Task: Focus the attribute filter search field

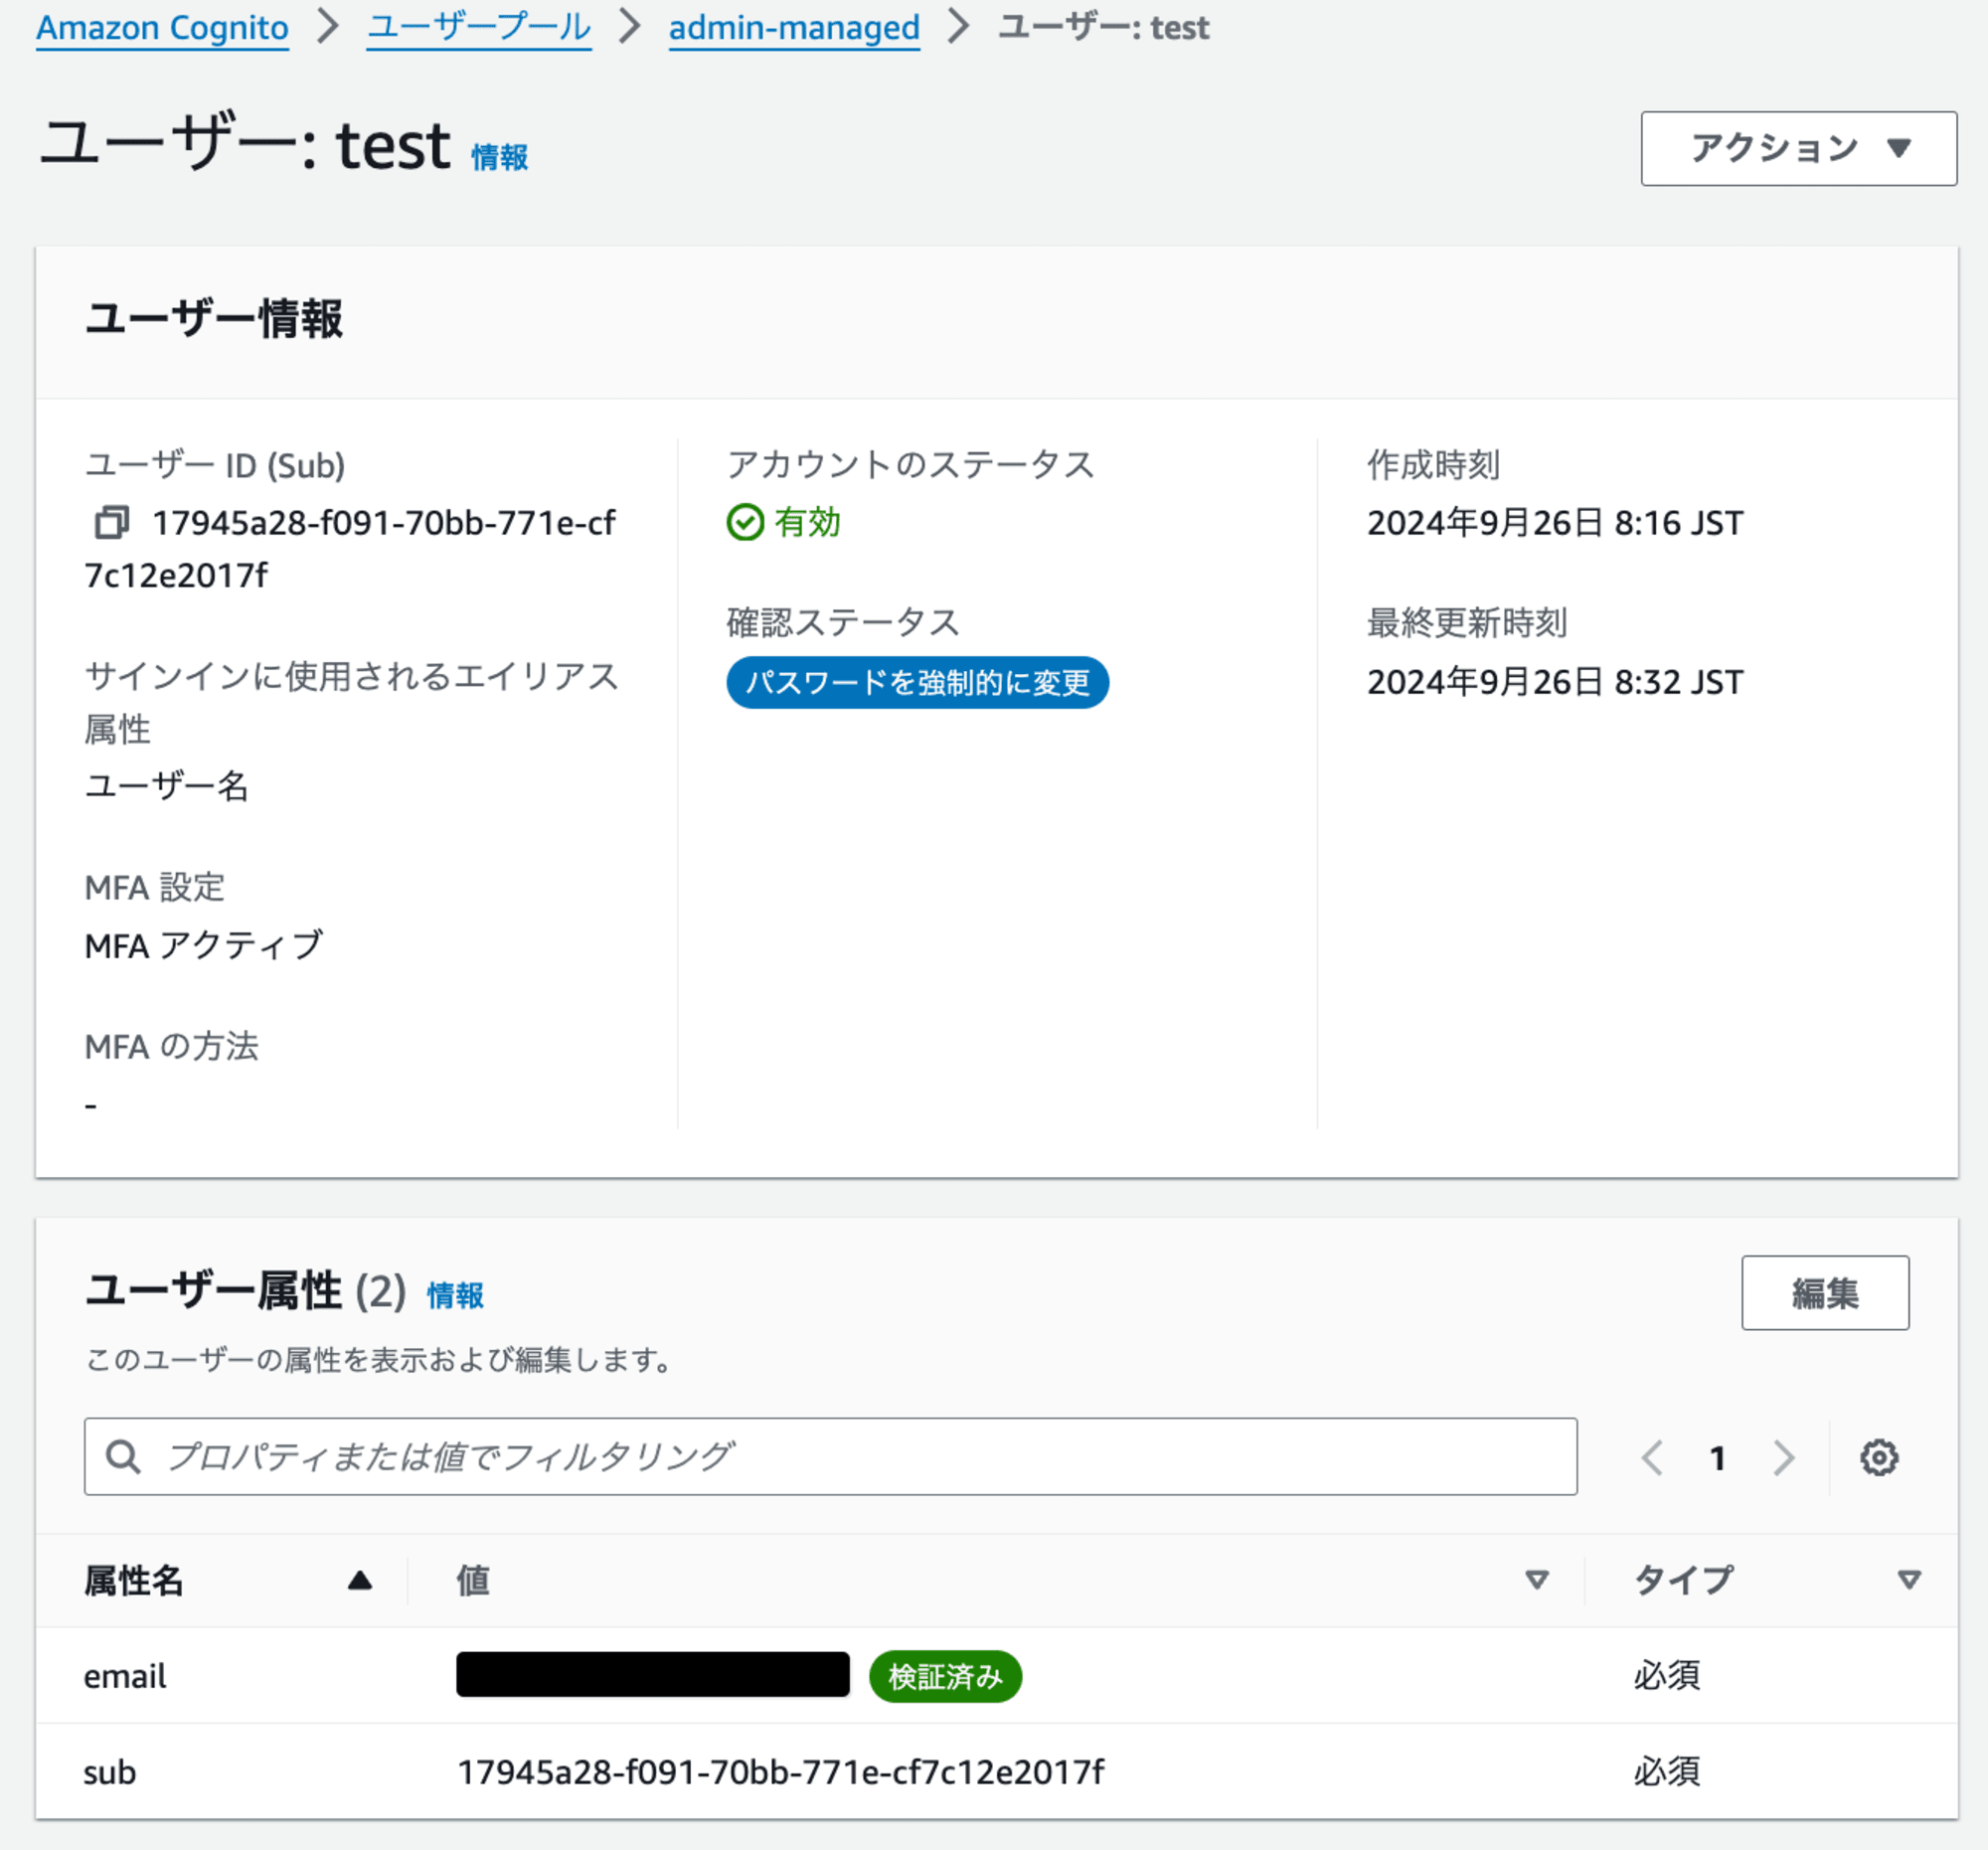Action: point(830,1457)
